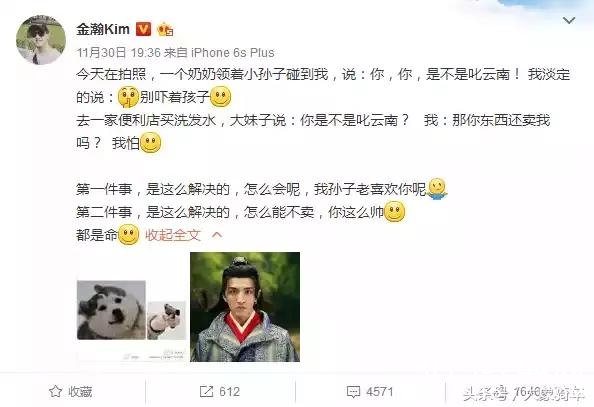Click the 4571 comment count
This screenshot has height=407, width=594.
pyautogui.click(x=380, y=392)
